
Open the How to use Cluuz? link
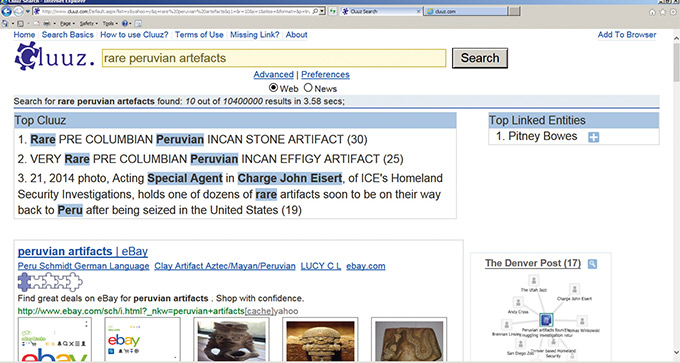pyautogui.click(x=134, y=35)
